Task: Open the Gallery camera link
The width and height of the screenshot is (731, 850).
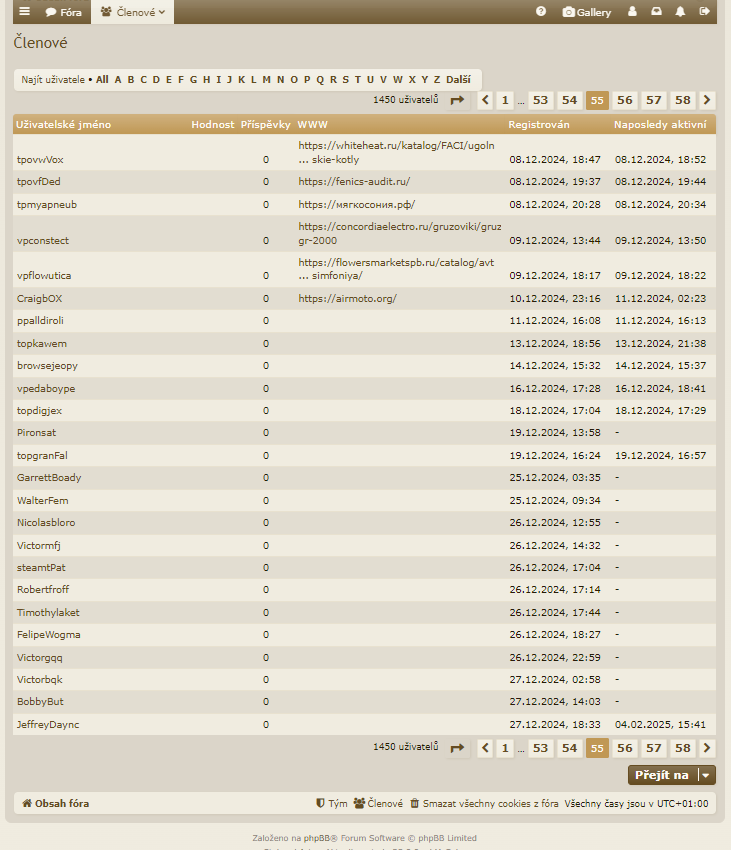Action: [587, 12]
